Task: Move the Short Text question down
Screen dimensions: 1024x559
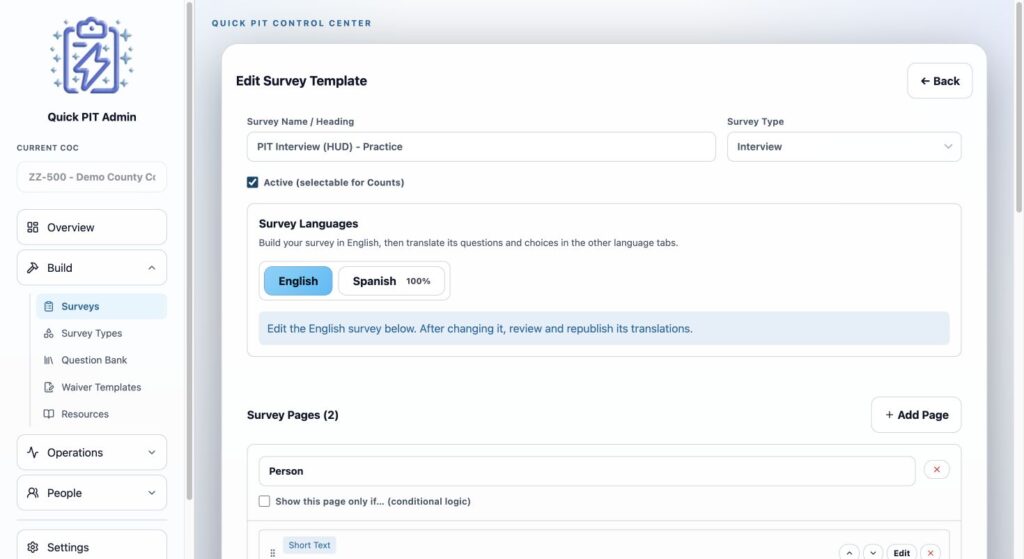Action: tap(873, 552)
